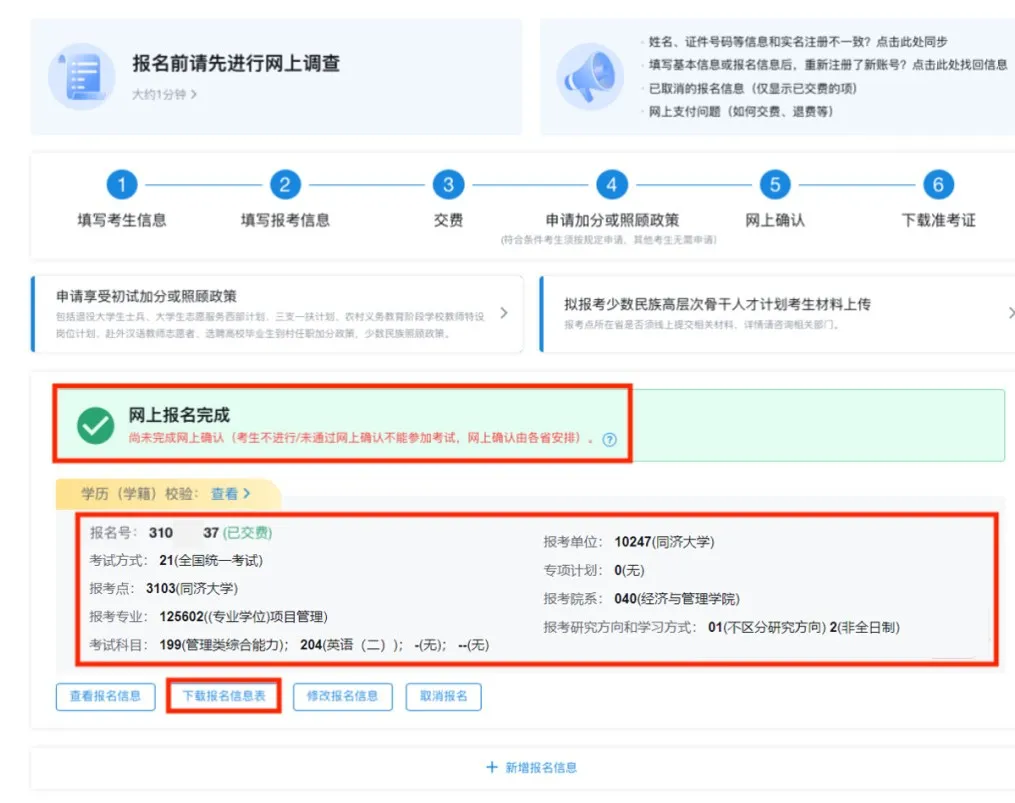Click 下载报名信息表 button
The height and width of the screenshot is (803, 1015).
[x=222, y=697]
